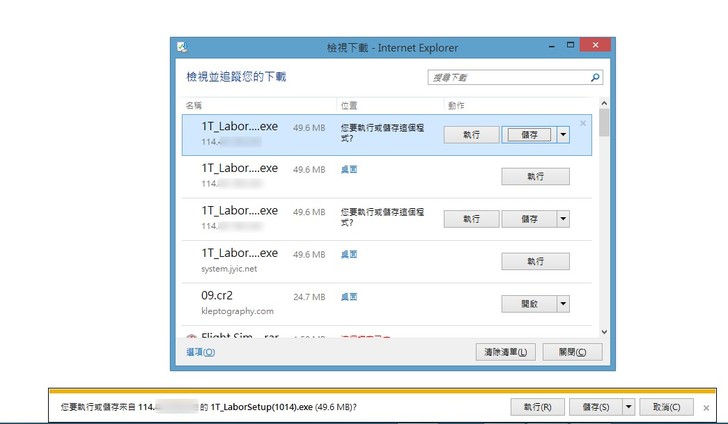Dismiss the download notification bar with X
This screenshot has width=728, height=424.
pos(706,408)
